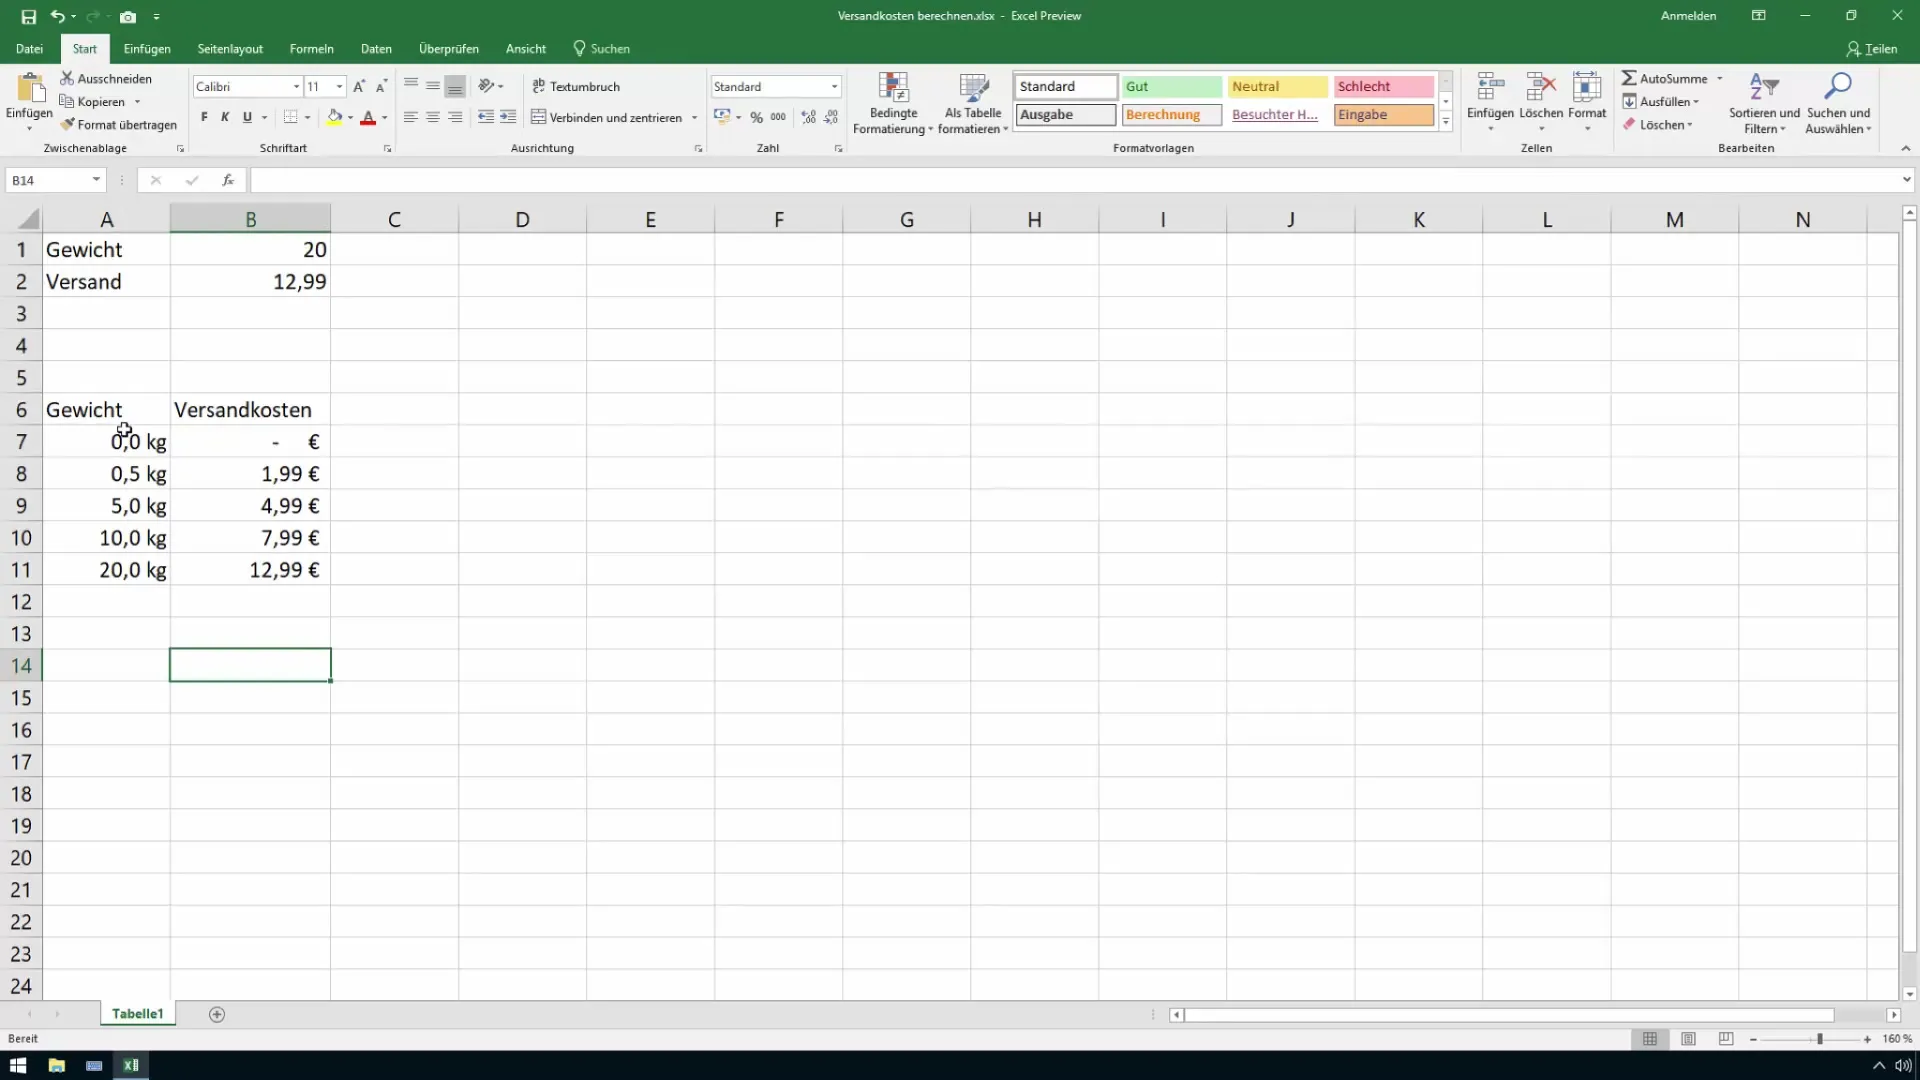
Task: Toggle italic formatting K button
Action: (225, 117)
